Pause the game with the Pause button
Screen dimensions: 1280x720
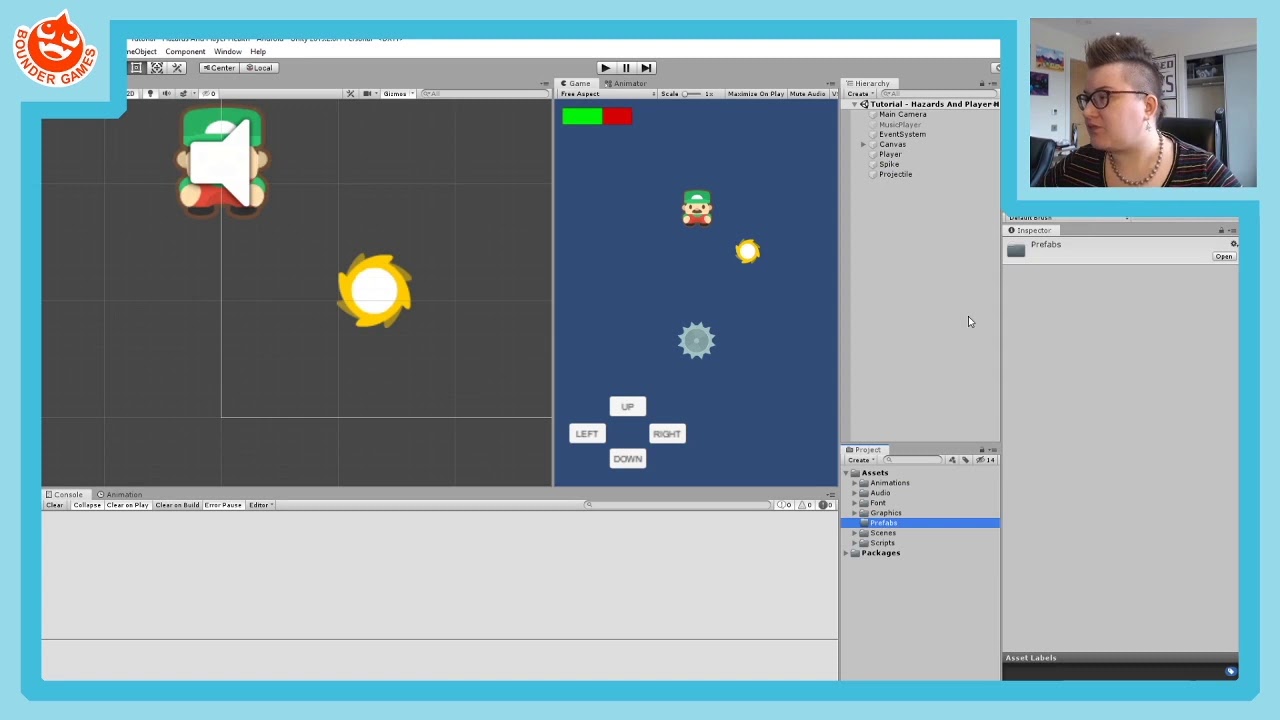[x=626, y=68]
